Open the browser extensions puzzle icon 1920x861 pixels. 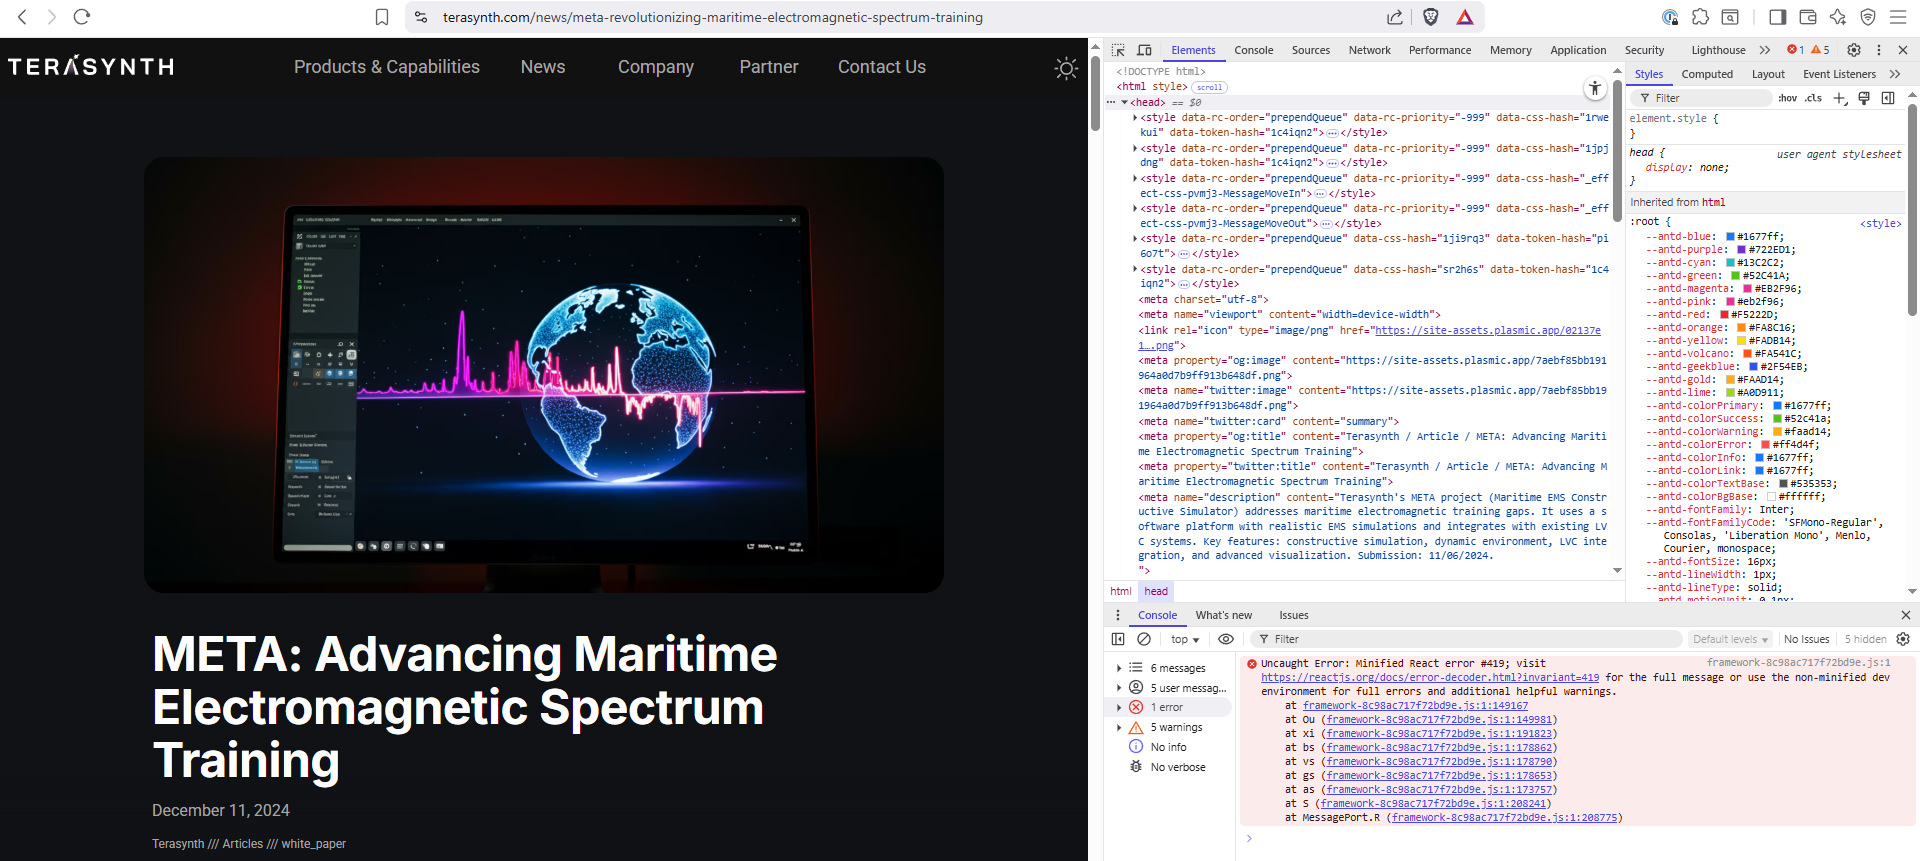(1700, 17)
